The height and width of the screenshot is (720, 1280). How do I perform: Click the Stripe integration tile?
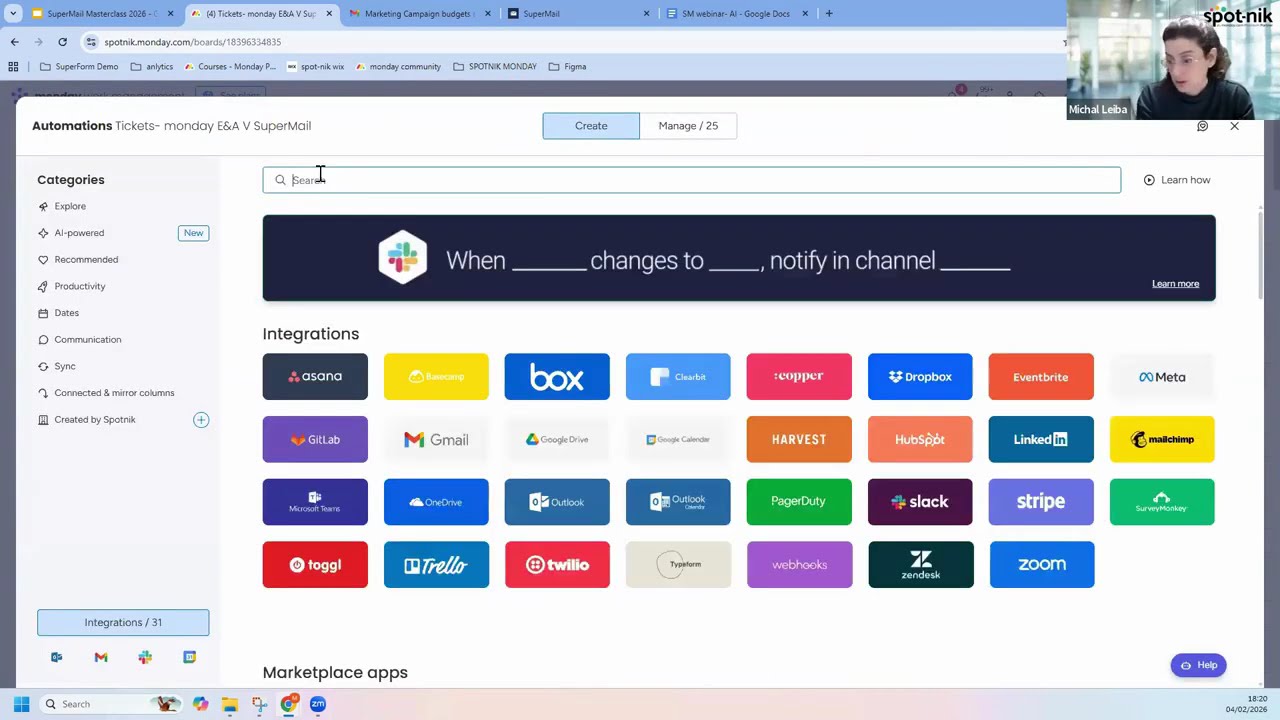pyautogui.click(x=1041, y=502)
